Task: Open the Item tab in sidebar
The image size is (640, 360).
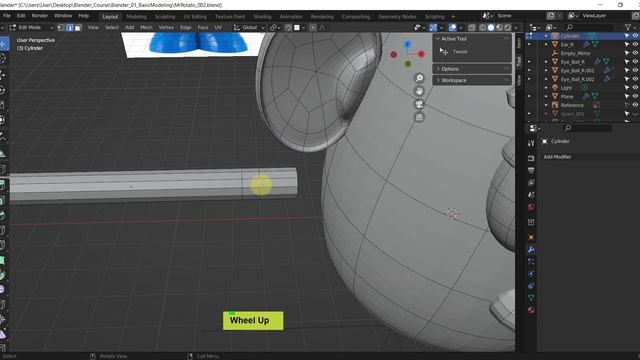Action: point(519,43)
